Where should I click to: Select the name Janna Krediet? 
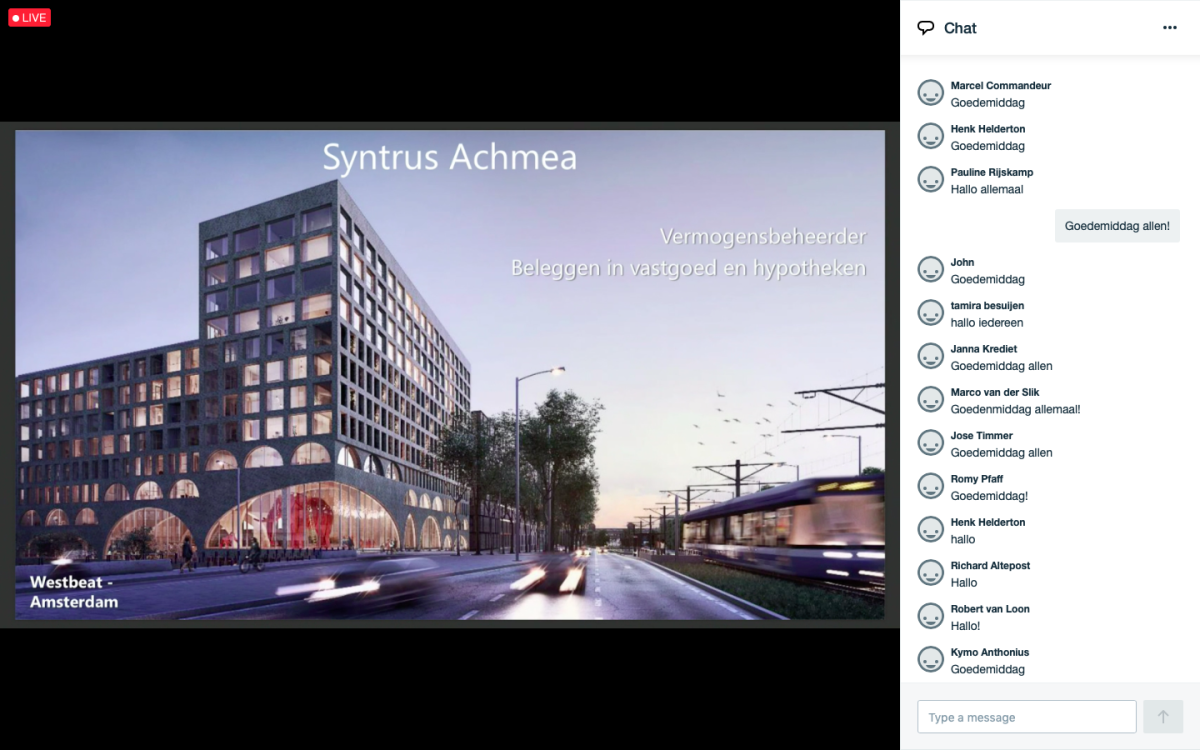[984, 349]
